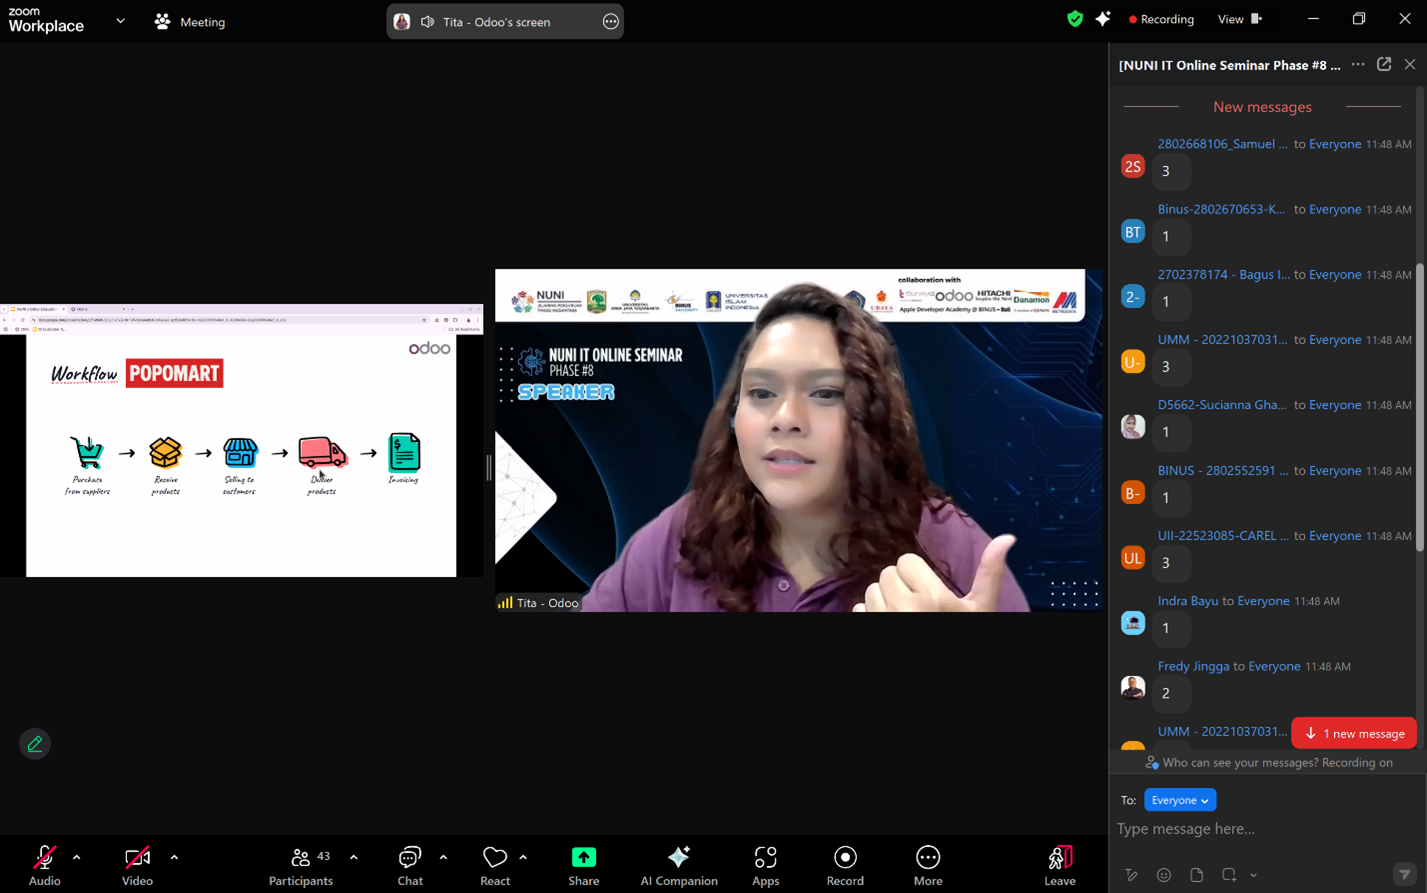Viewport: 1427px width, 893px height.
Task: Expand reactions options arrow
Action: click(x=523, y=857)
